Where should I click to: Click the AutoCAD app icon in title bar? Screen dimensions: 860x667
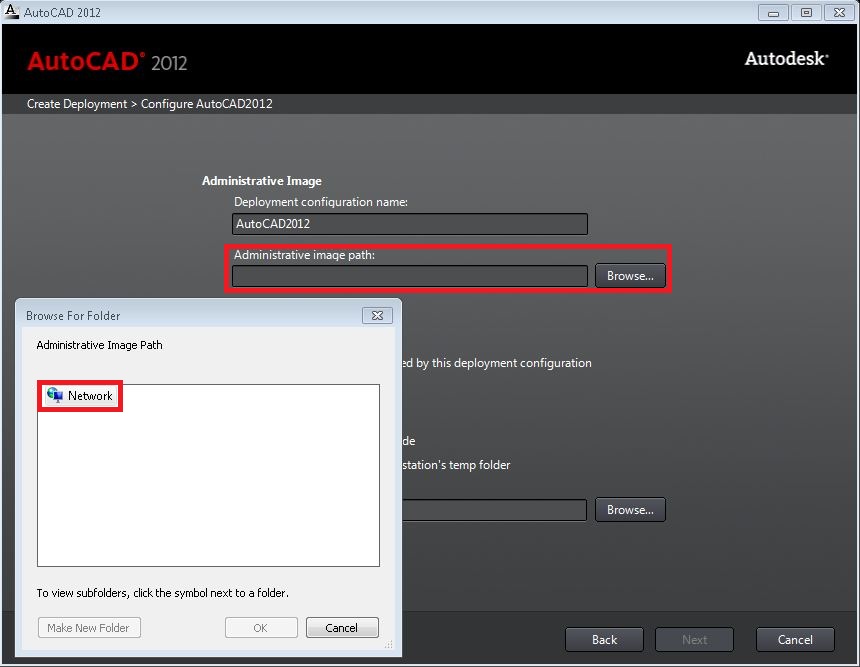pyautogui.click(x=10, y=11)
